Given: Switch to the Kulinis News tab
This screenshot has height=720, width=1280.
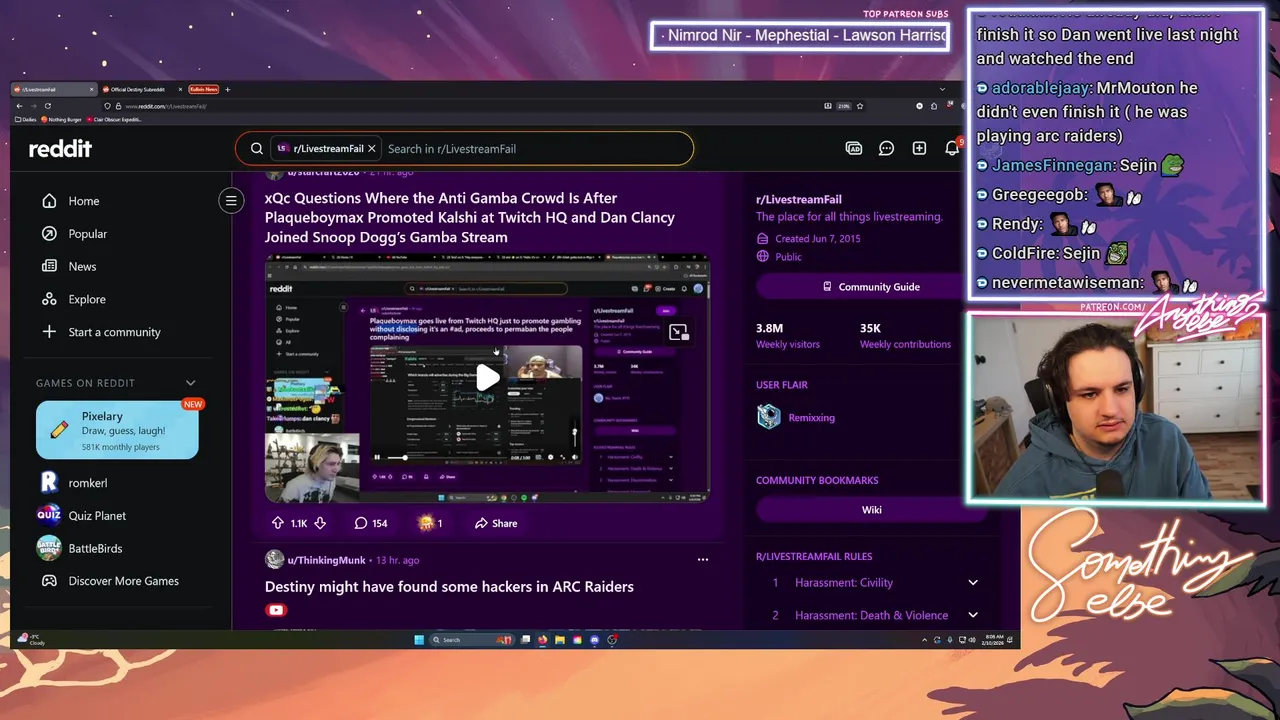Looking at the screenshot, I should (x=203, y=90).
